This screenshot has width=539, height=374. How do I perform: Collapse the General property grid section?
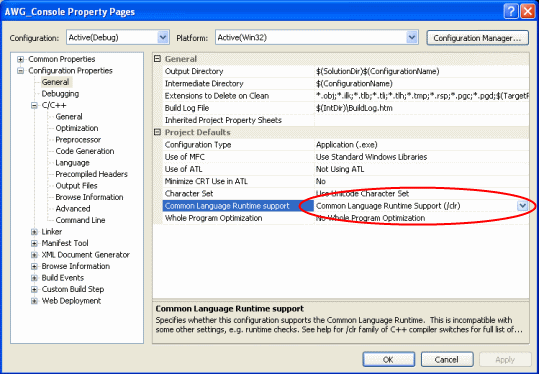157,59
